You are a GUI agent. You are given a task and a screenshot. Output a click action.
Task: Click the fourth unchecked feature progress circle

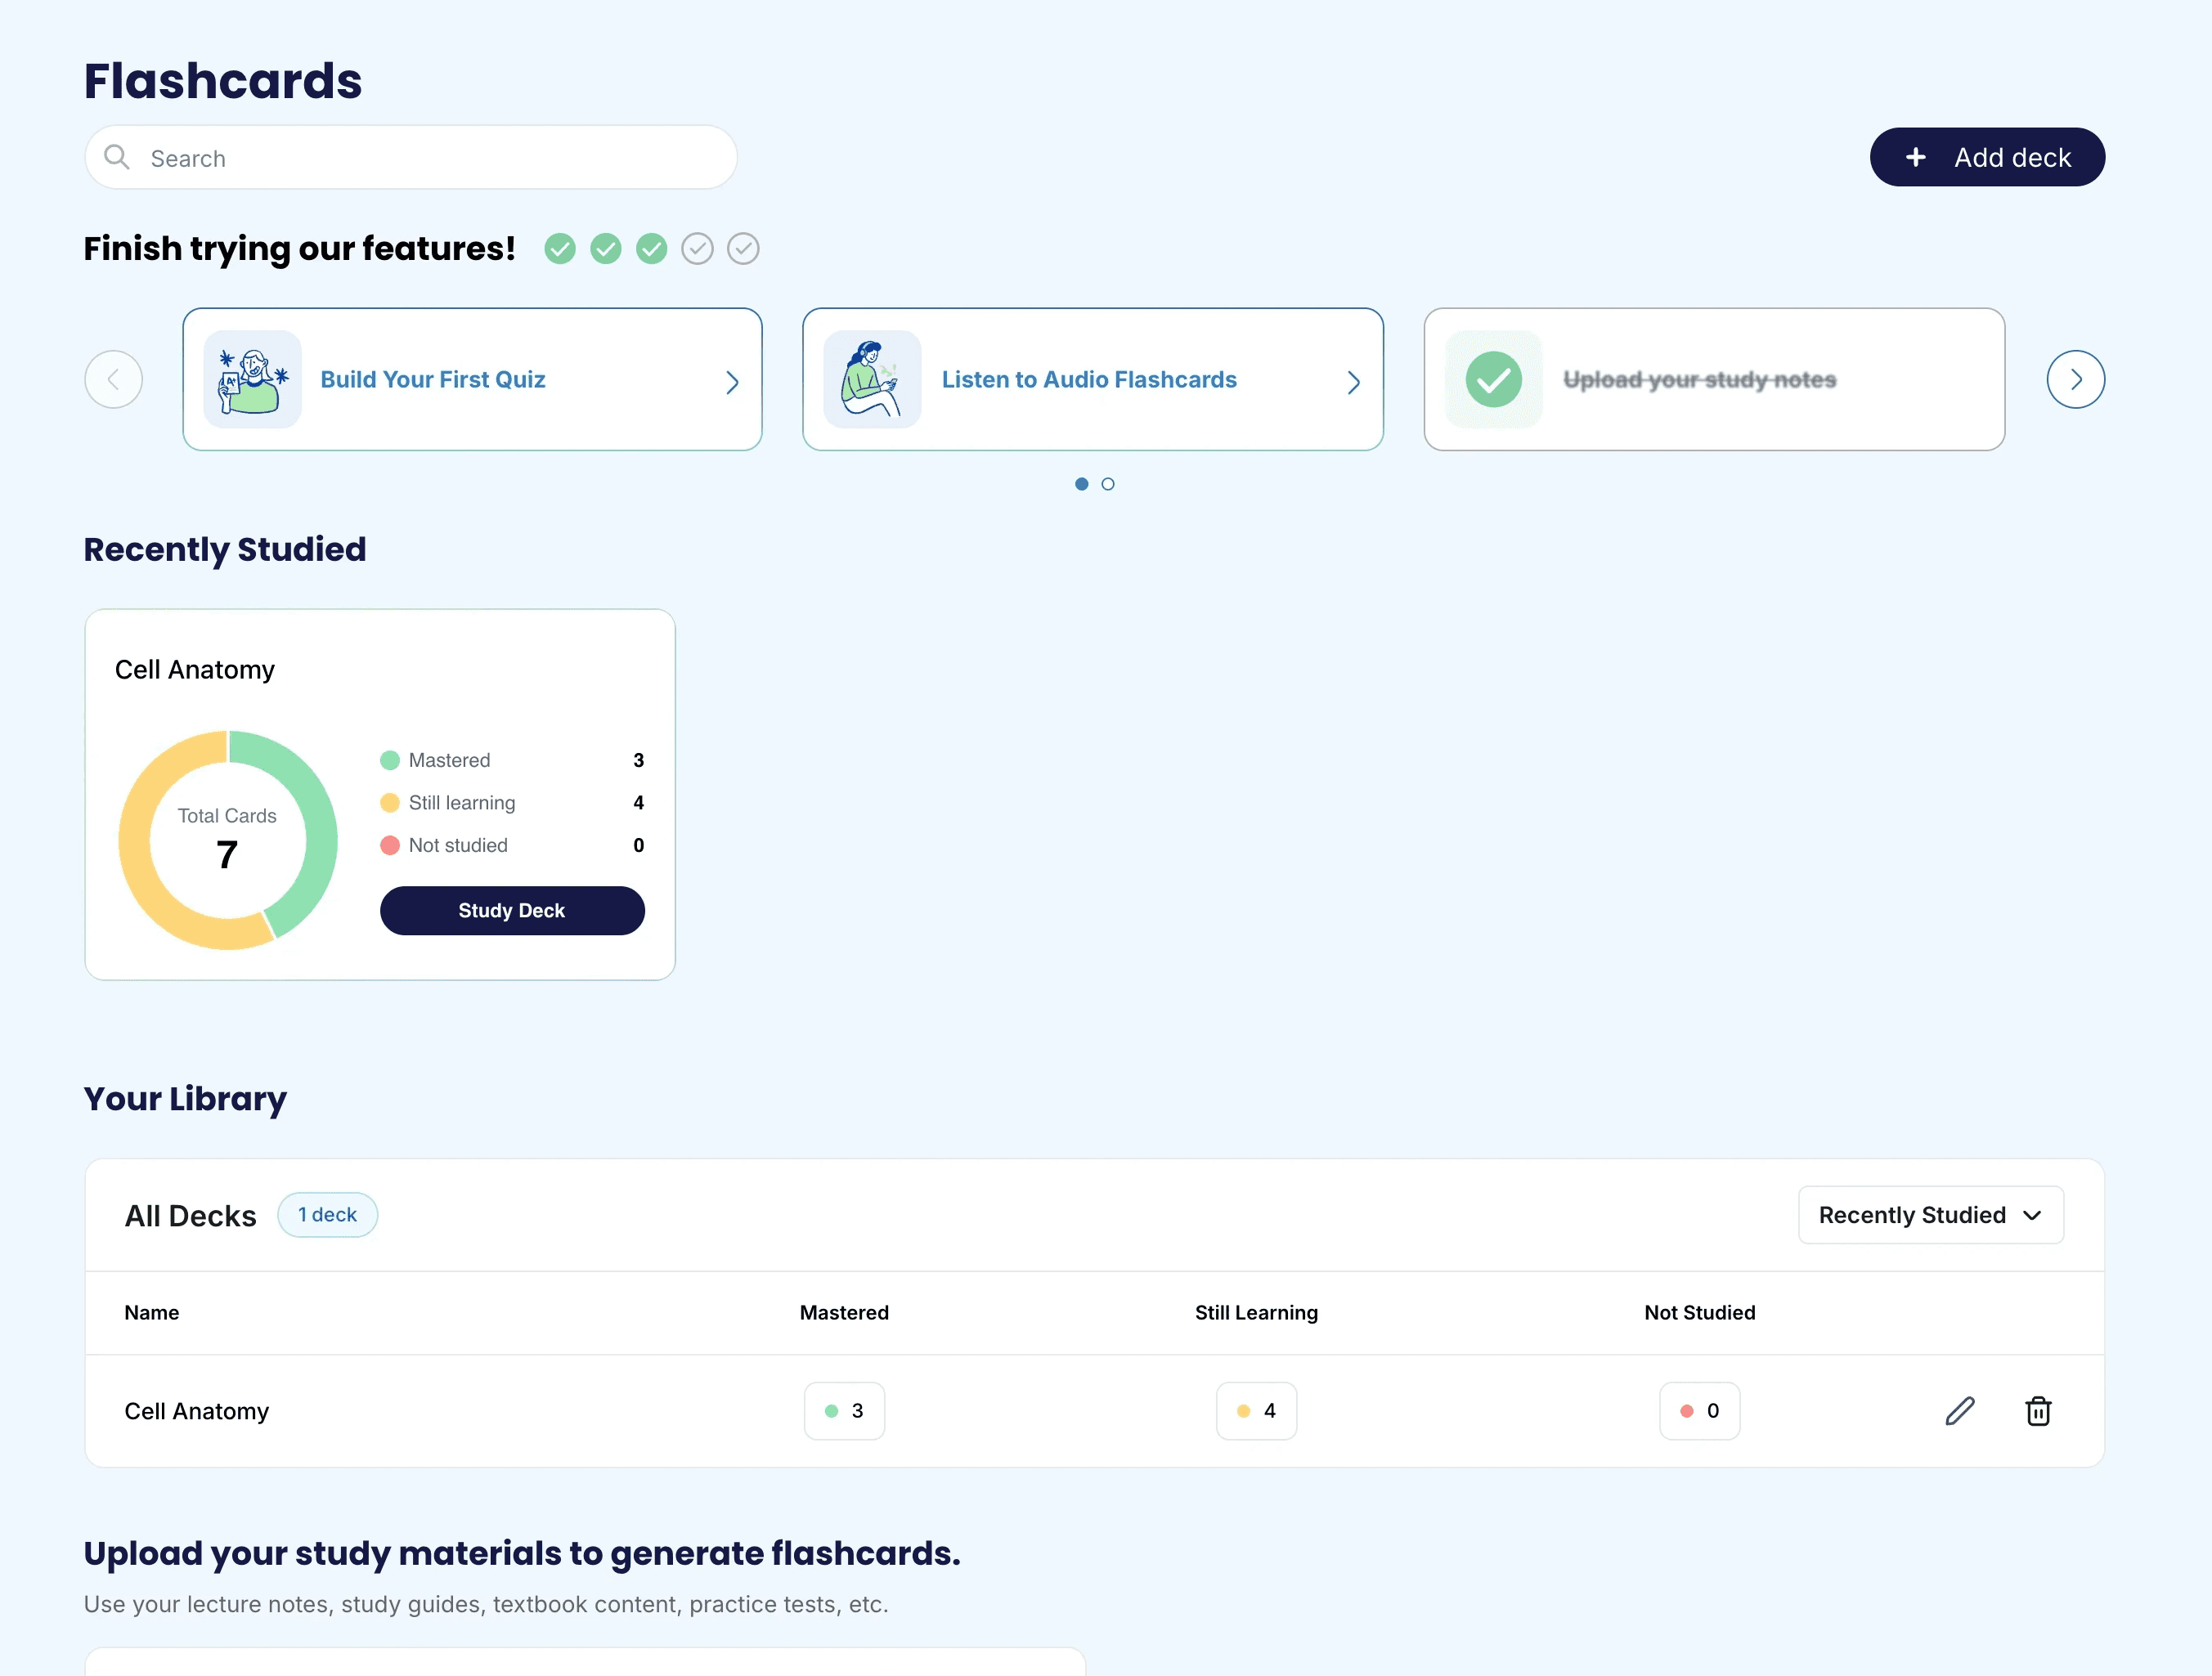pos(697,248)
